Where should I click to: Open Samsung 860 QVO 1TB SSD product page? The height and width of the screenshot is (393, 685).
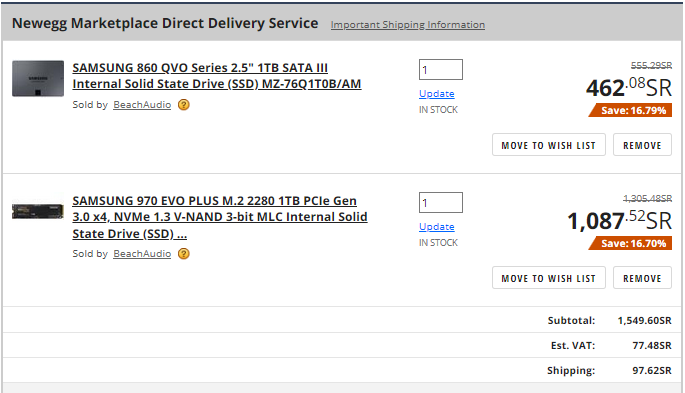pos(217,76)
